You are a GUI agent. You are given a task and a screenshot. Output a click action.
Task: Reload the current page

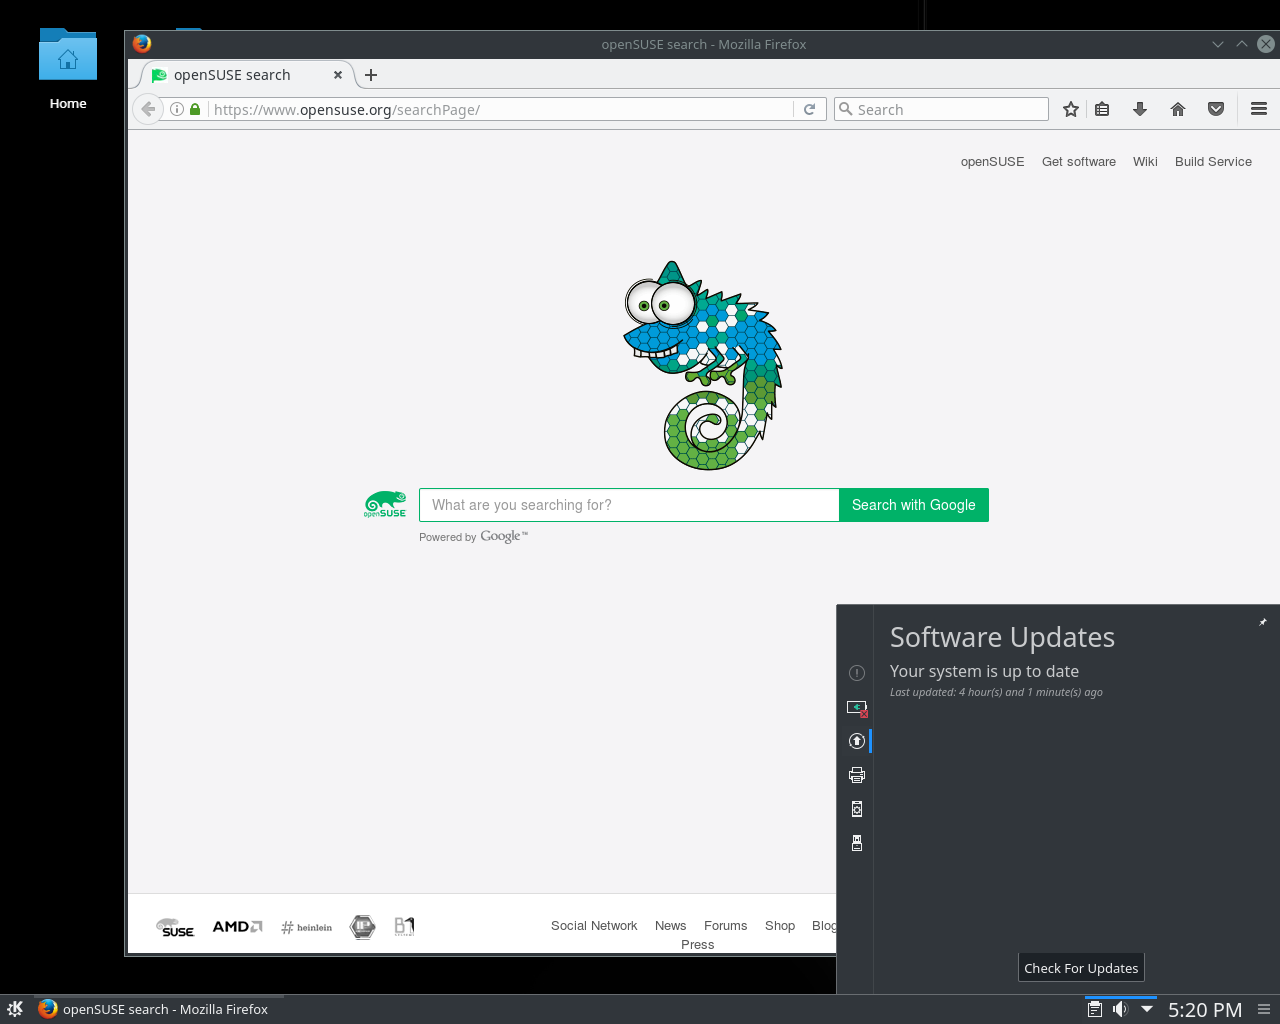click(810, 109)
